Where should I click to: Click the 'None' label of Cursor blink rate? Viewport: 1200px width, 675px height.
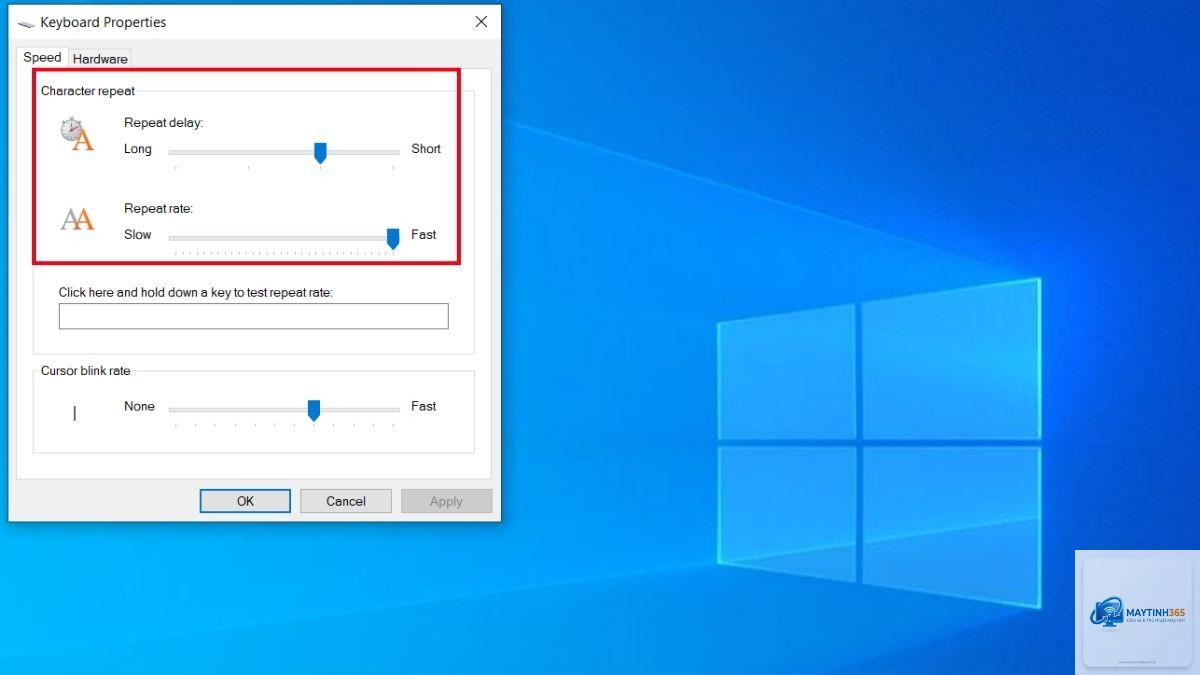[x=139, y=407]
